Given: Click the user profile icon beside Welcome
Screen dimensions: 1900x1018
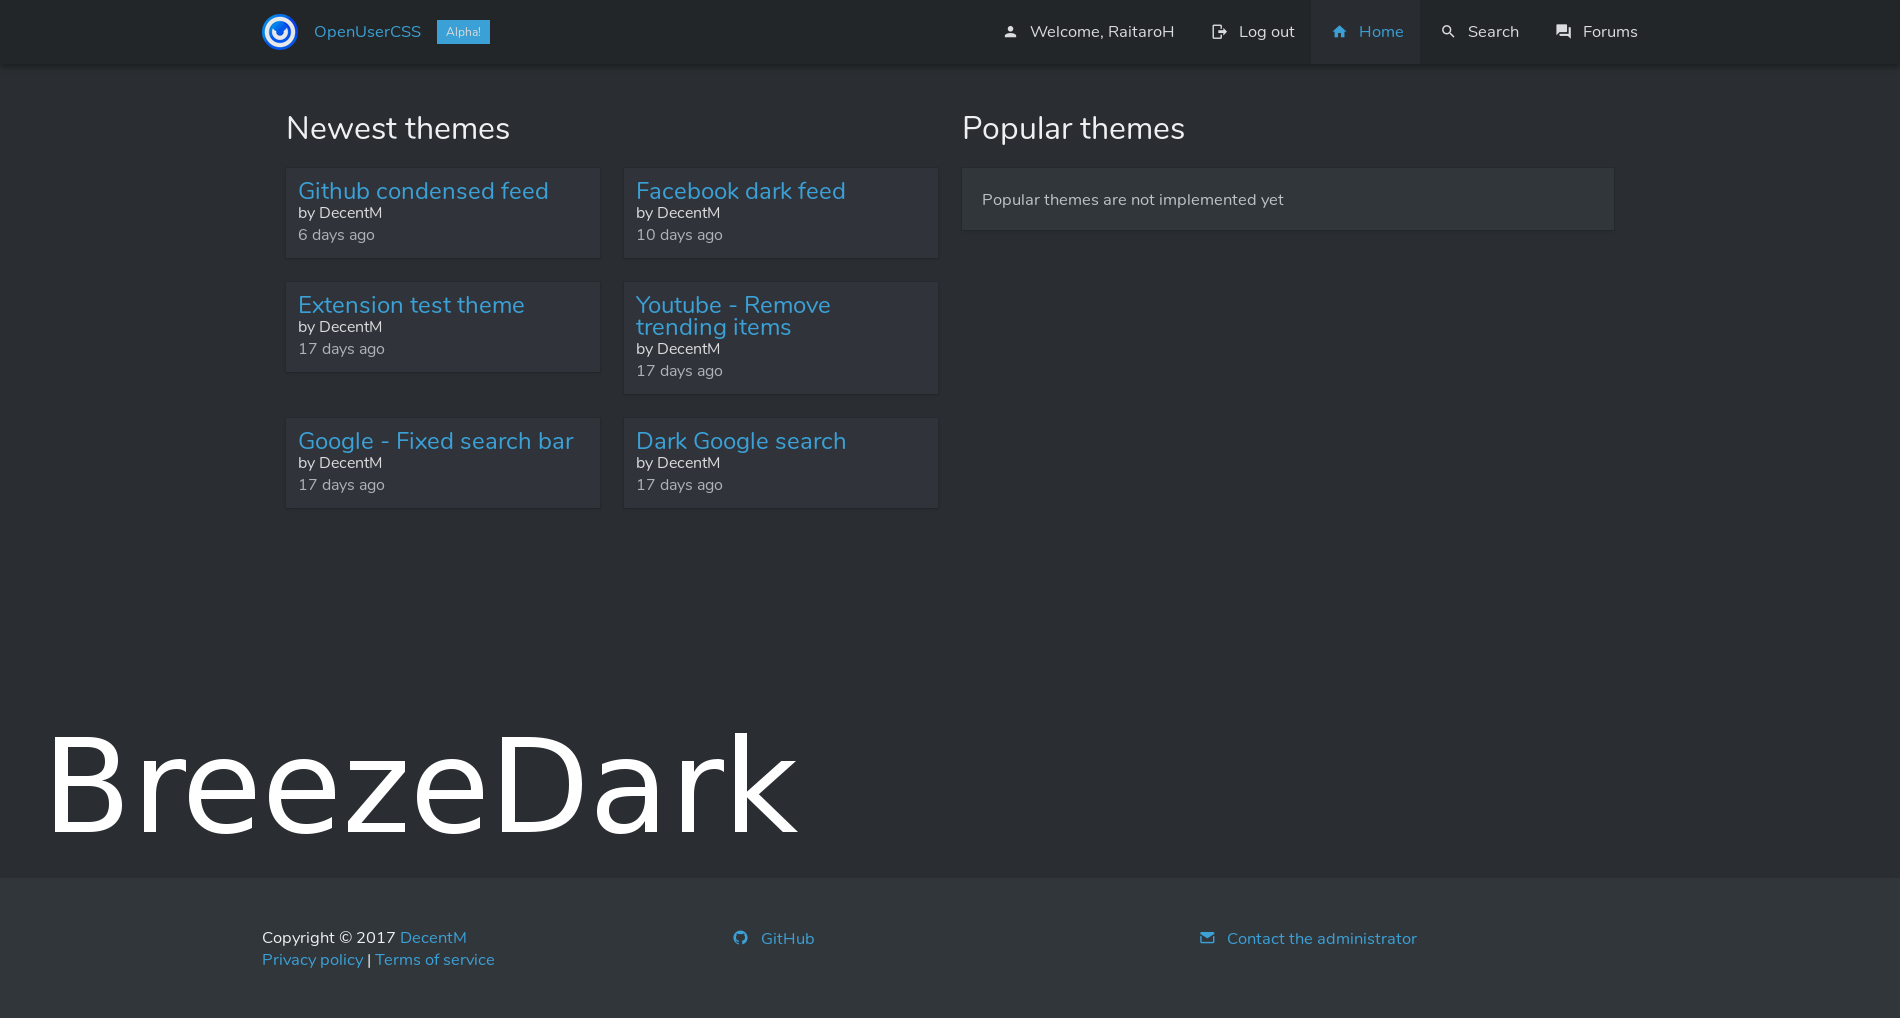Looking at the screenshot, I should (1010, 32).
